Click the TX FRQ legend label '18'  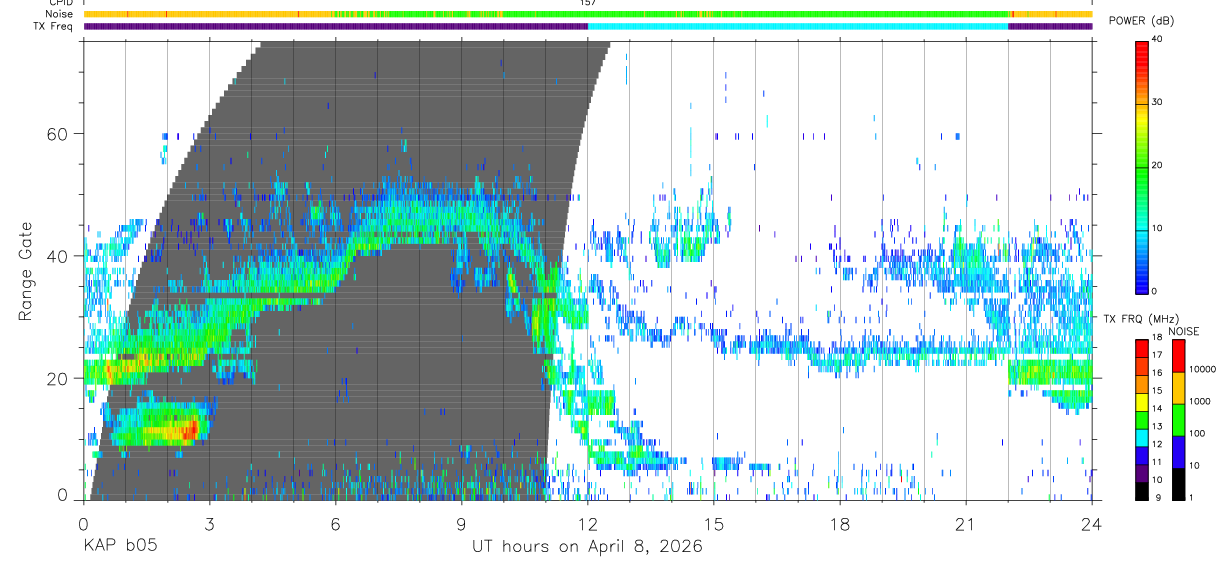click(1158, 339)
